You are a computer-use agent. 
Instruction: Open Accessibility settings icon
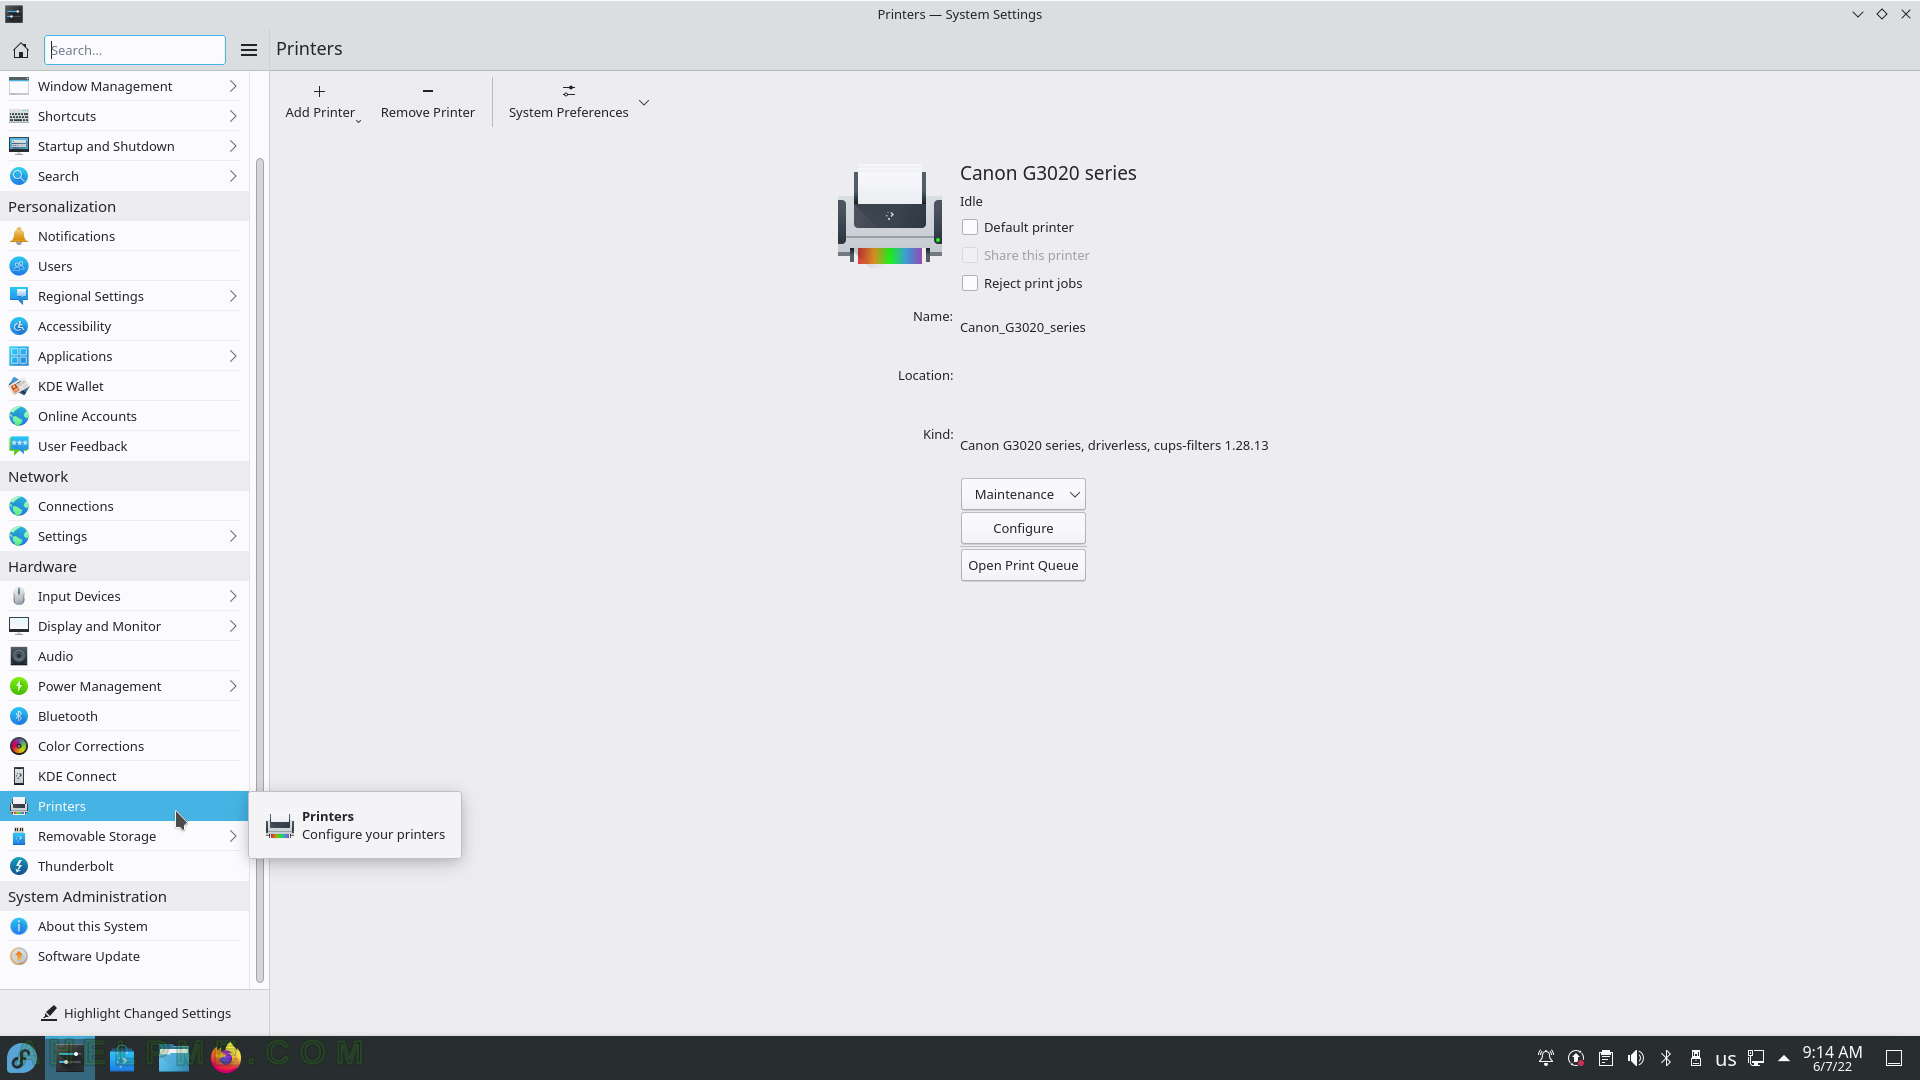[x=19, y=326]
